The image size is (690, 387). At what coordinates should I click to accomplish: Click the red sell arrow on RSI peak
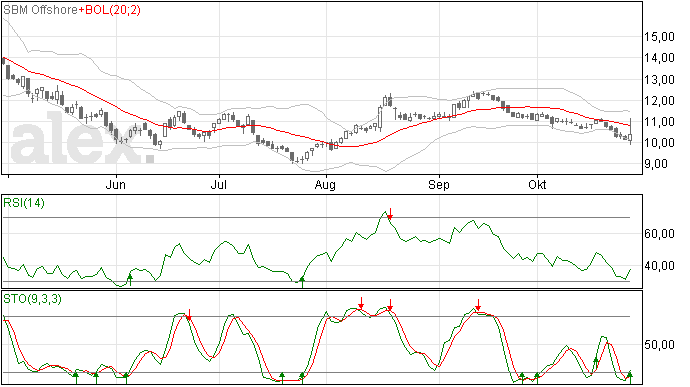[390, 214]
